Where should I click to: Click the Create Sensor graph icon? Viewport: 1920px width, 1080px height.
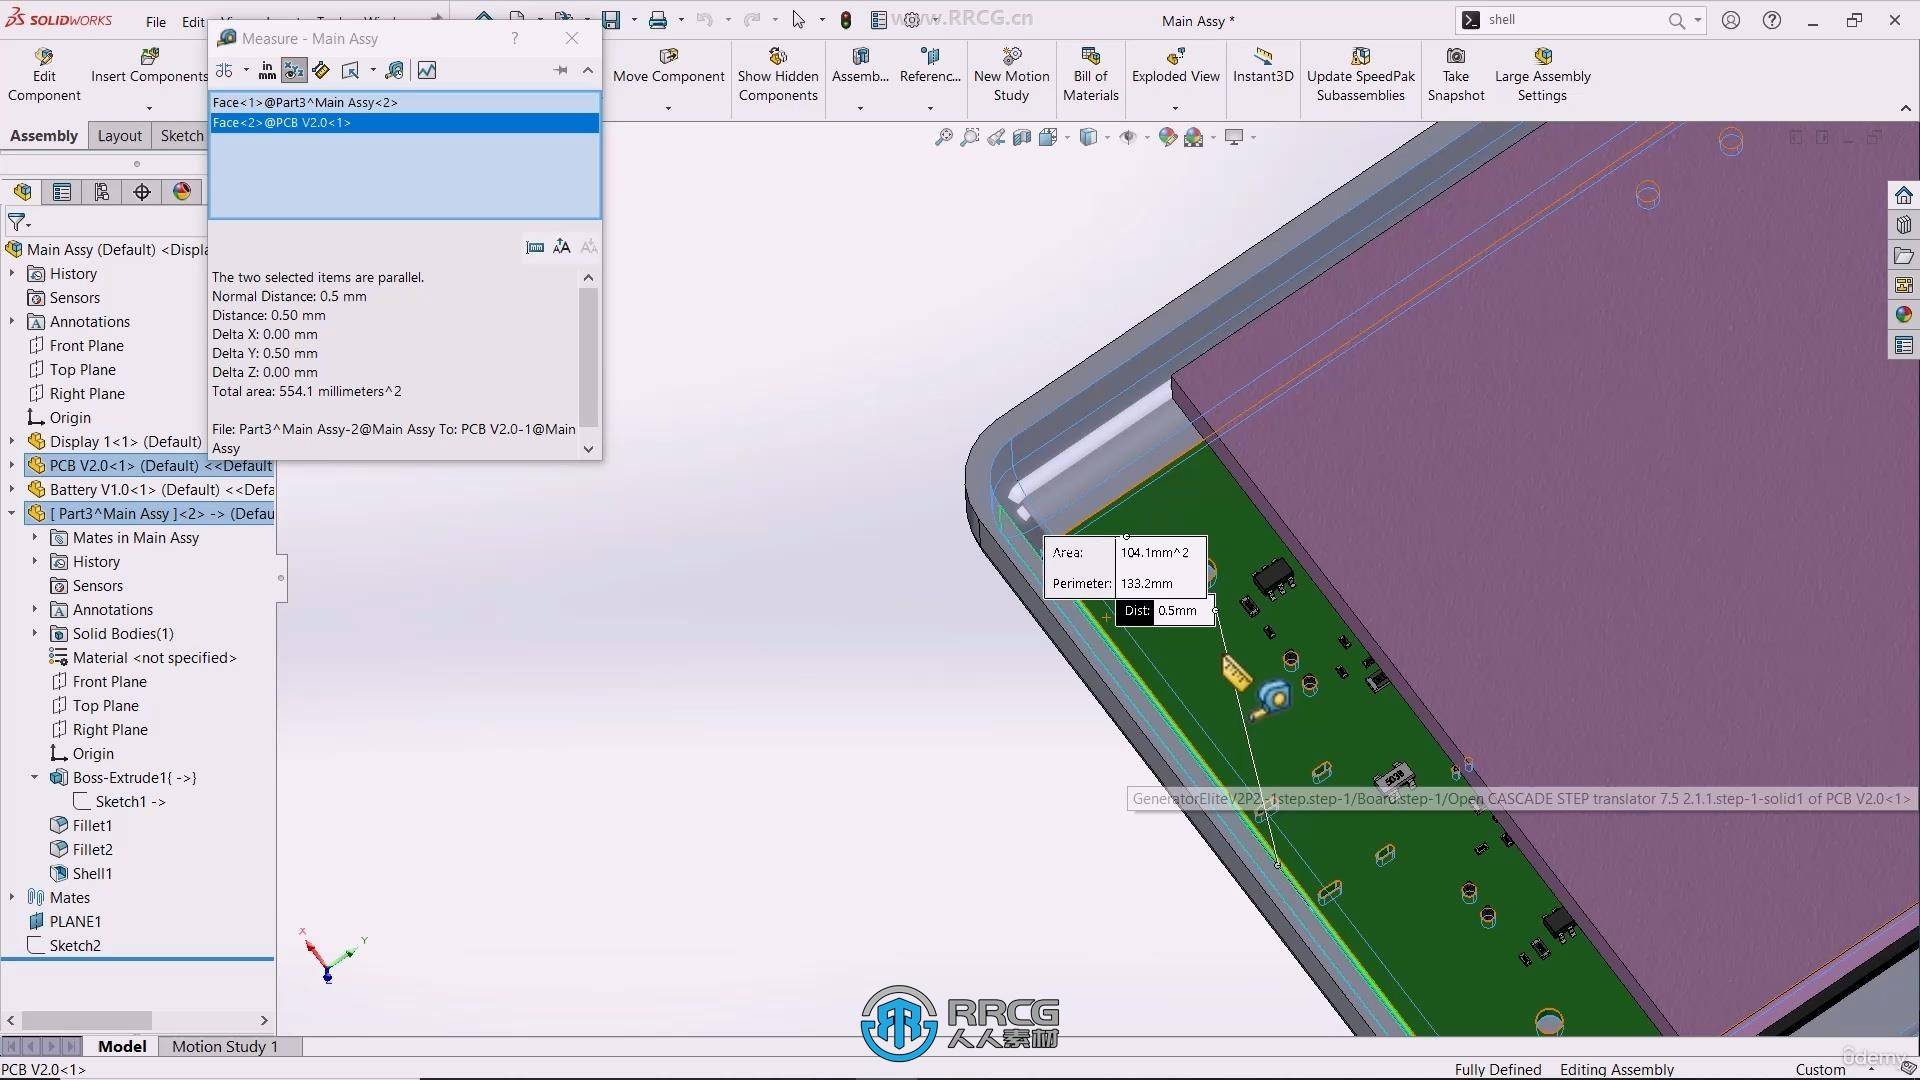point(427,70)
